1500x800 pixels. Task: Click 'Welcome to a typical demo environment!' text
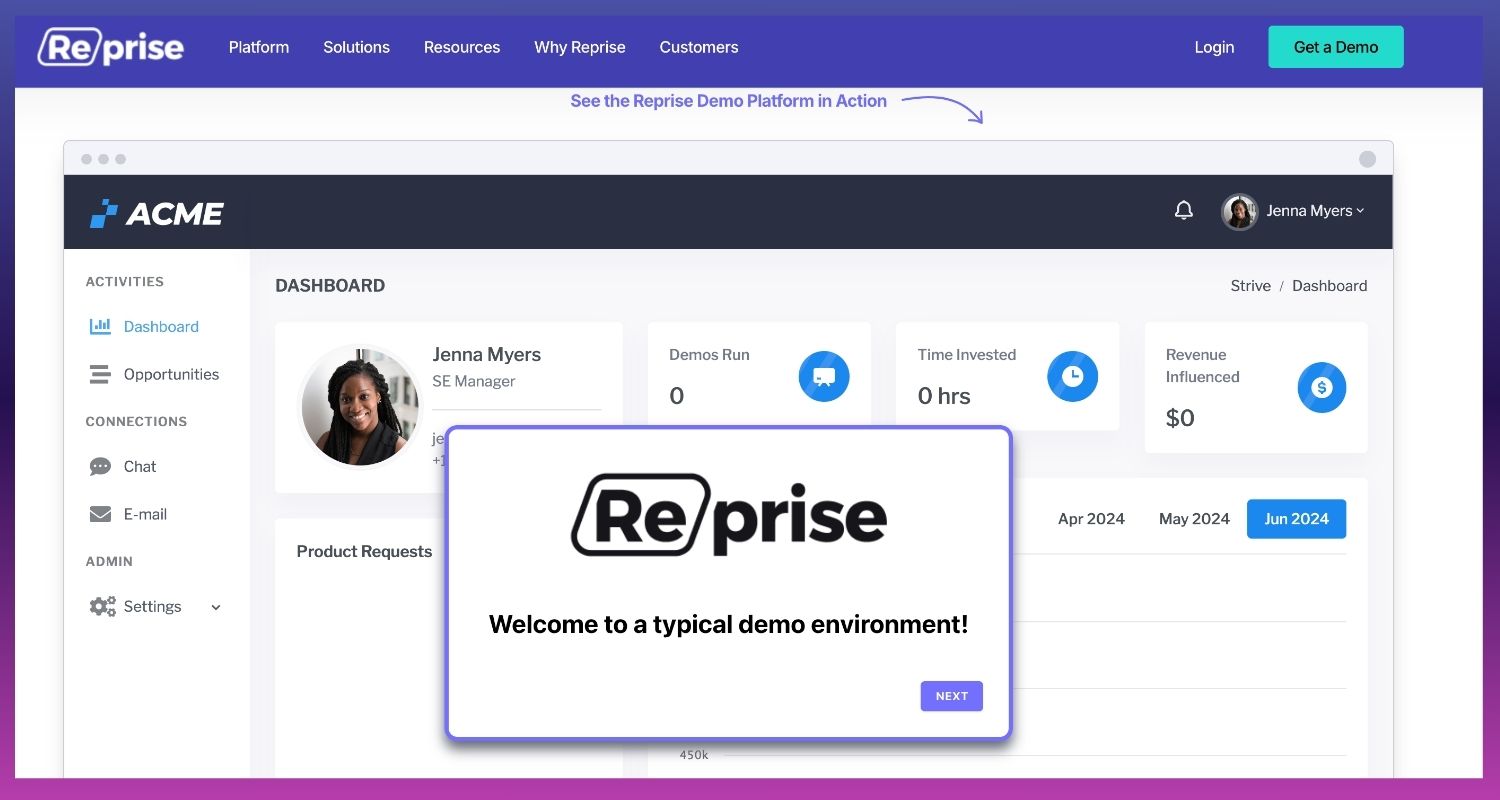coord(729,625)
